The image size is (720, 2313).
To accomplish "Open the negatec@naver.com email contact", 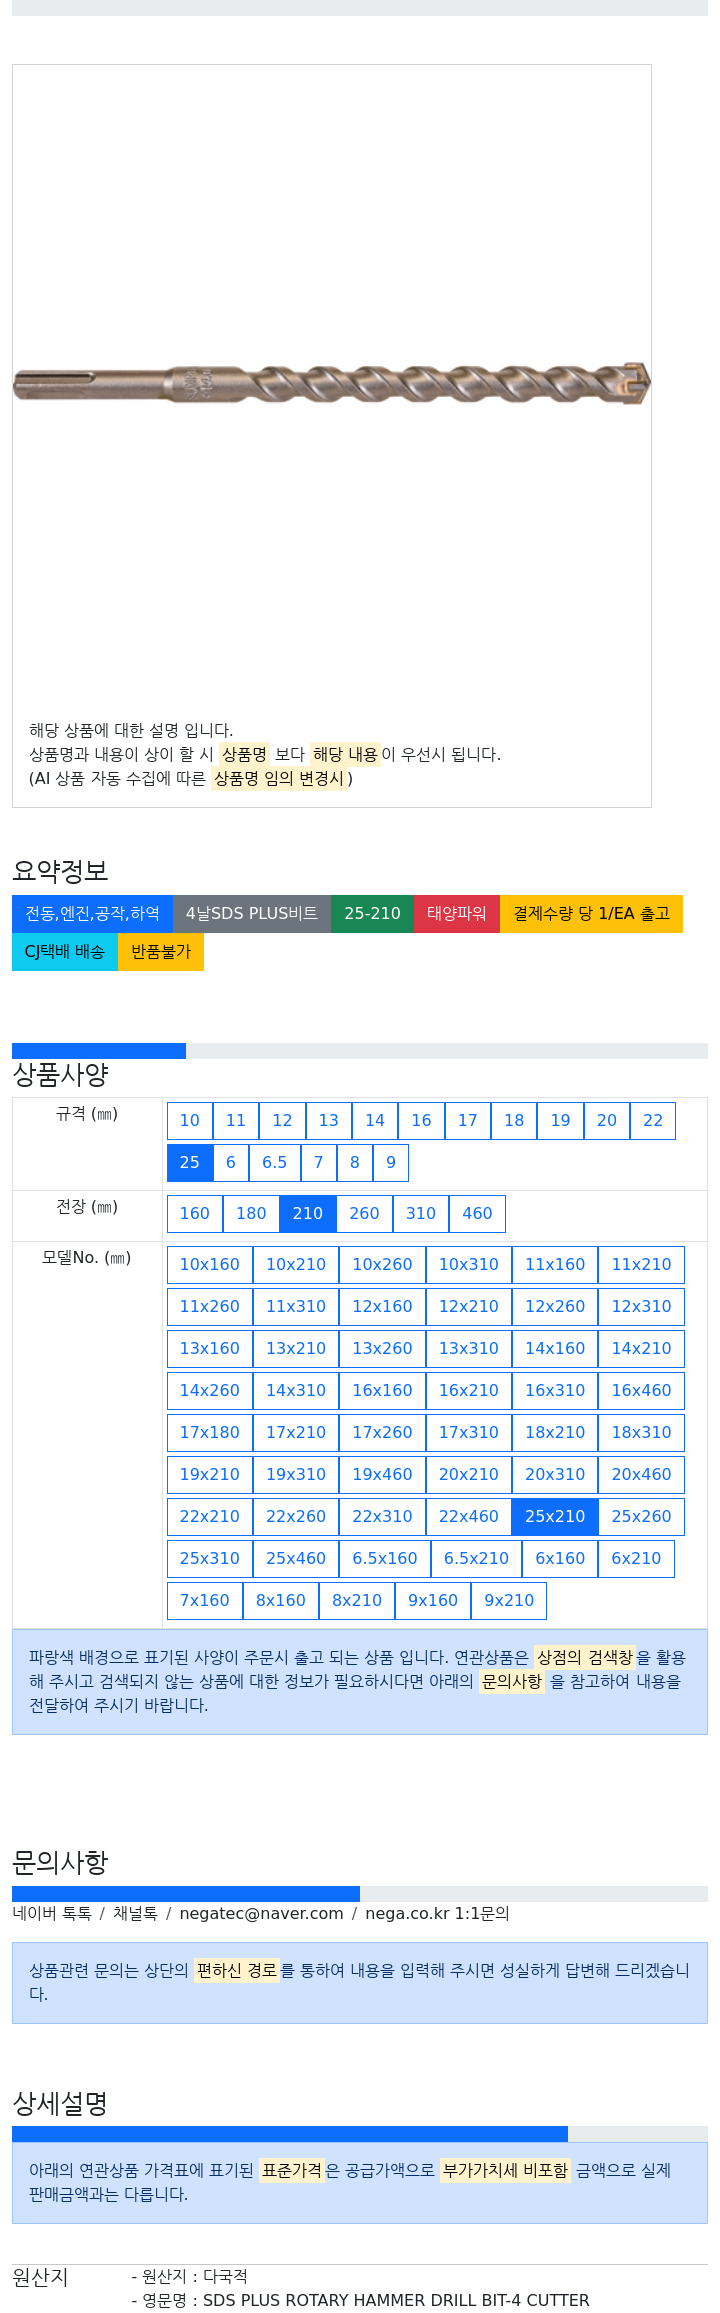I will (x=261, y=1914).
